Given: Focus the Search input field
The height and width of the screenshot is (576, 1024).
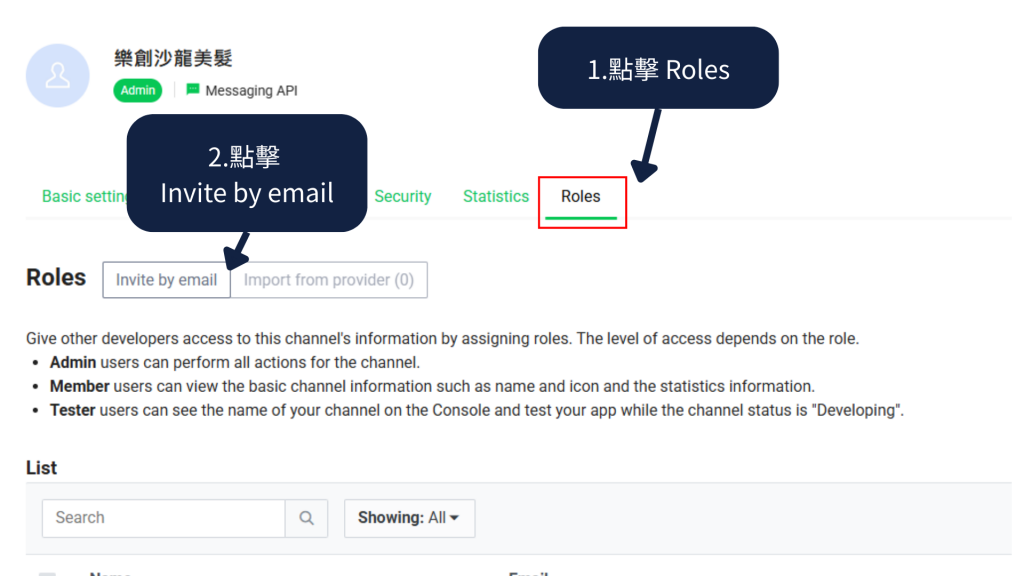Looking at the screenshot, I should pyautogui.click(x=164, y=518).
